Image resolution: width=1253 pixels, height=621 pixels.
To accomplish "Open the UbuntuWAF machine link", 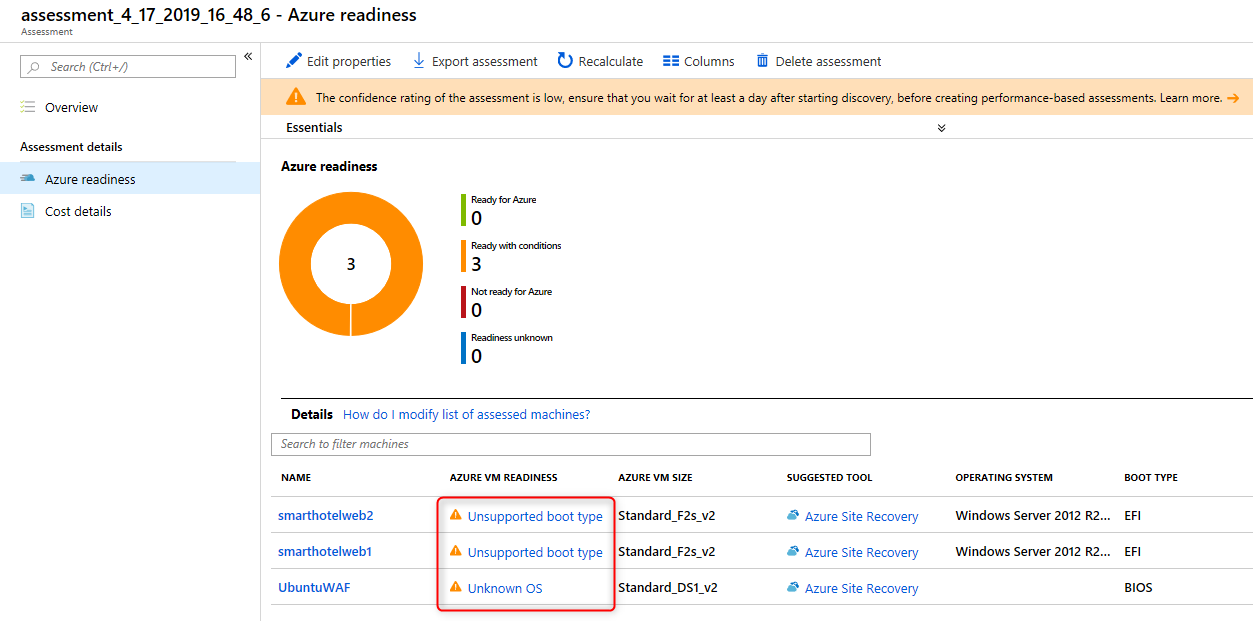I will pos(314,587).
